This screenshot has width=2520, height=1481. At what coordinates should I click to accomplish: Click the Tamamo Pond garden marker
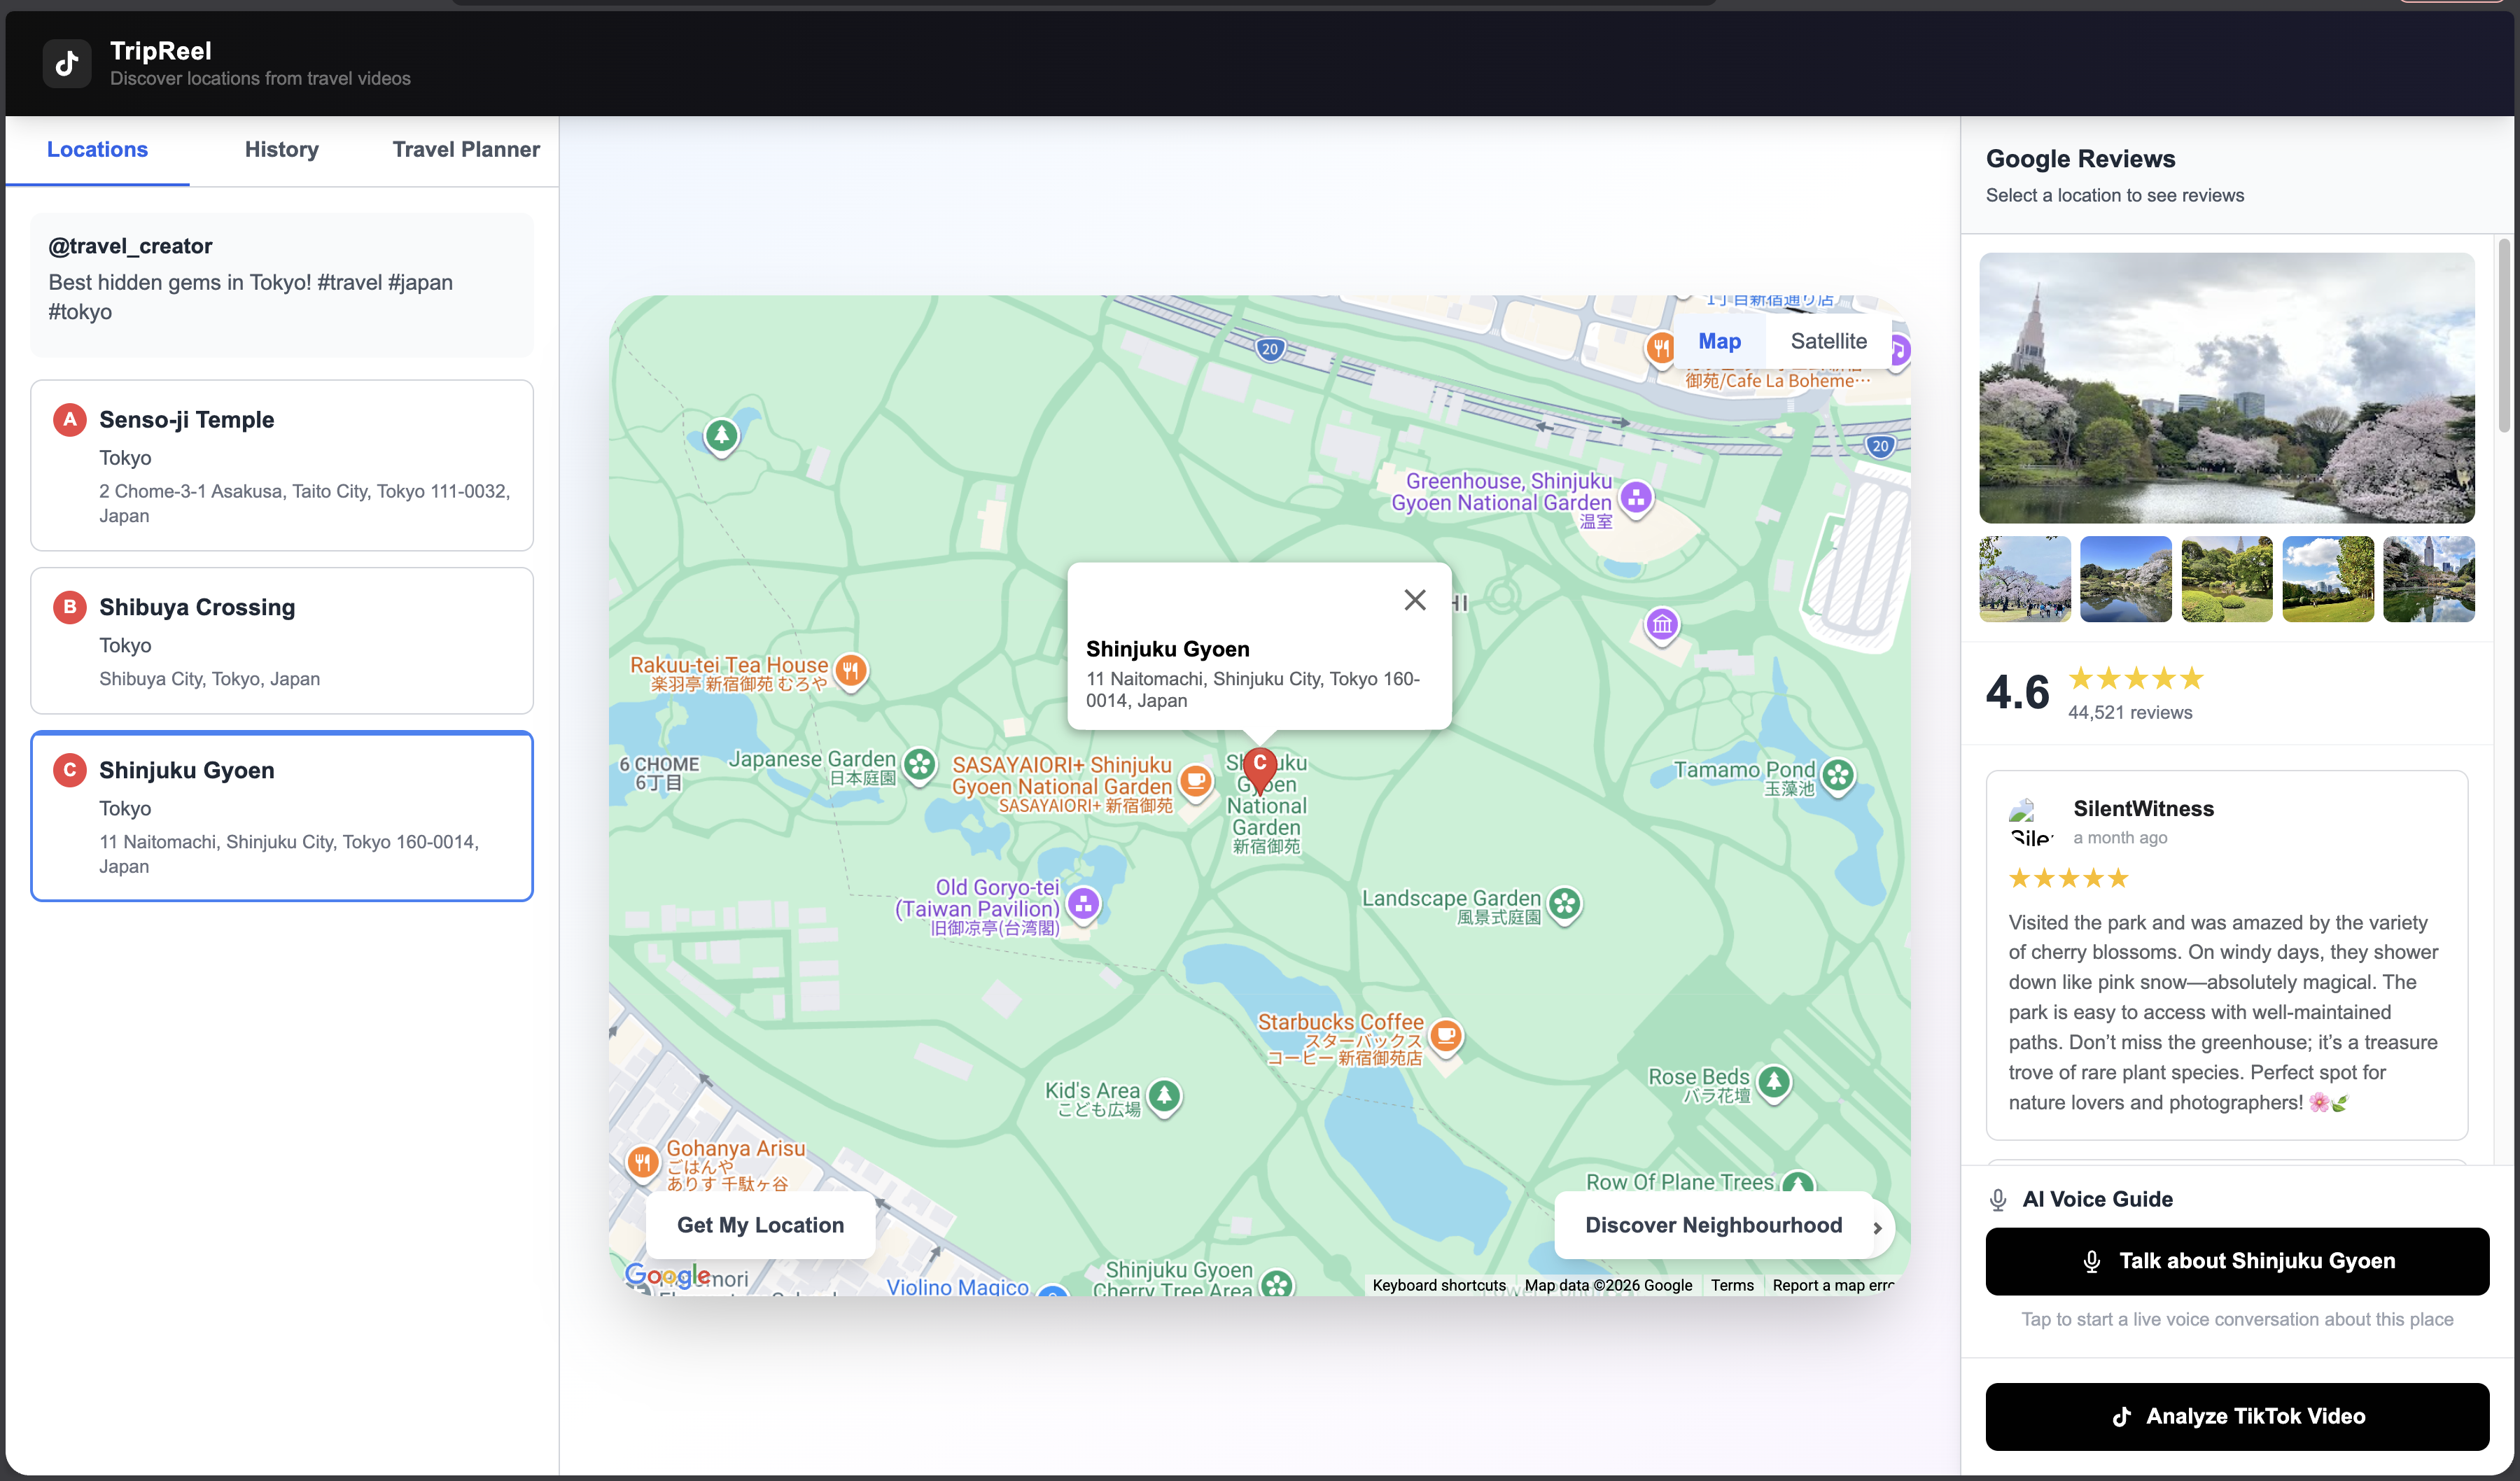1838,774
